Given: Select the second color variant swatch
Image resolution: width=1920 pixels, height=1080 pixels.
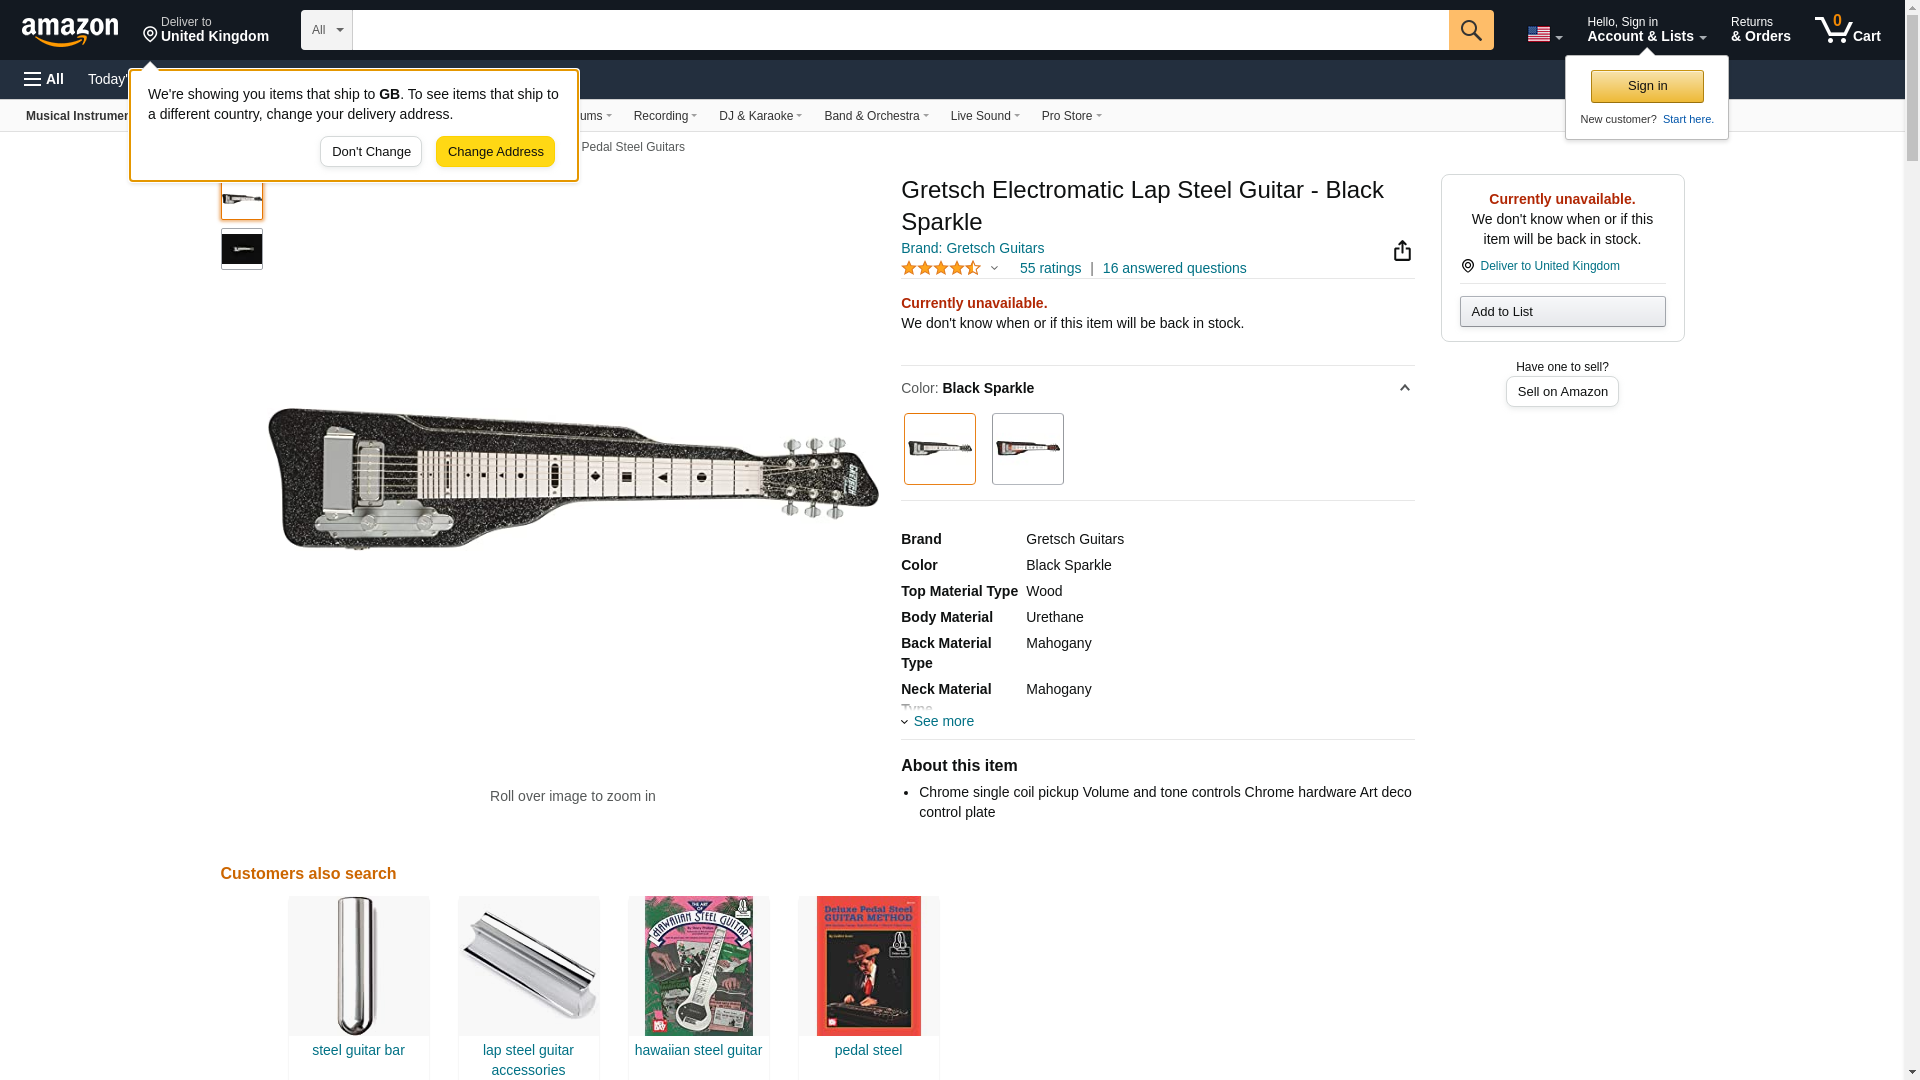Looking at the screenshot, I should point(1027,449).
